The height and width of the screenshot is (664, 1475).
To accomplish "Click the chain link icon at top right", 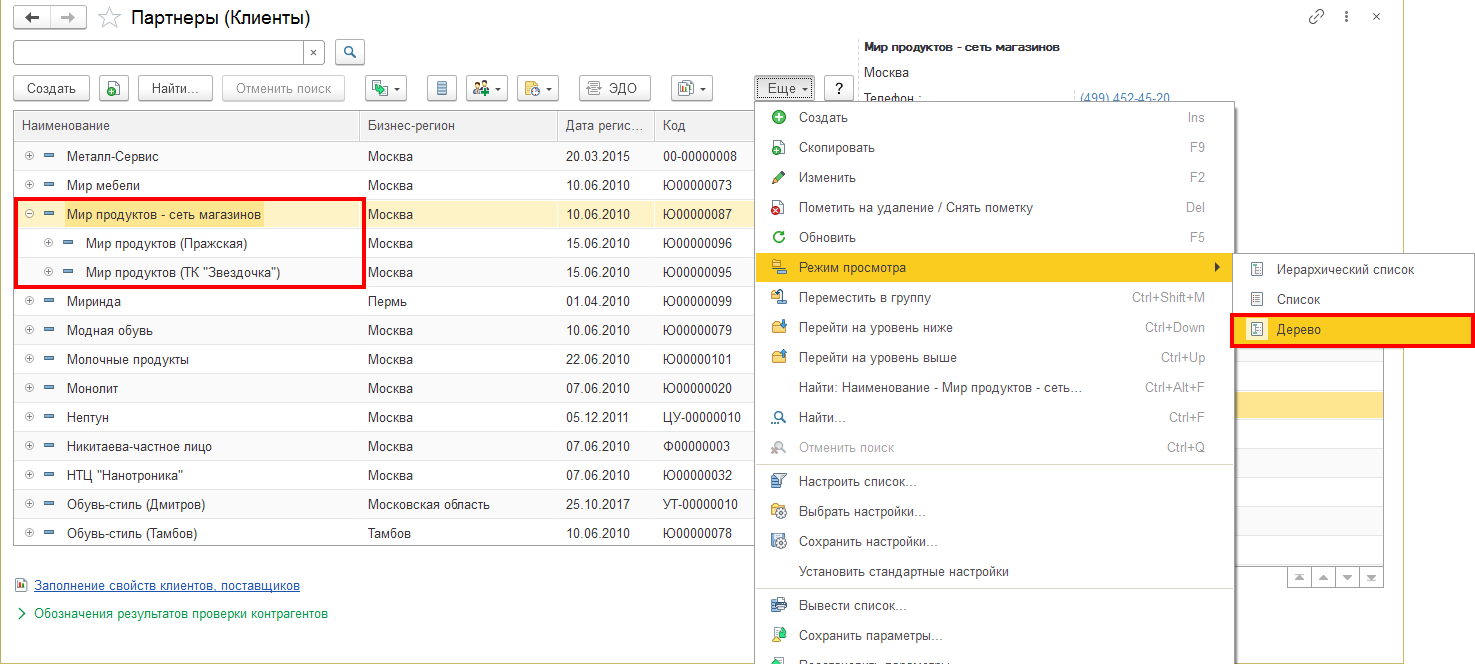I will coord(1316,18).
